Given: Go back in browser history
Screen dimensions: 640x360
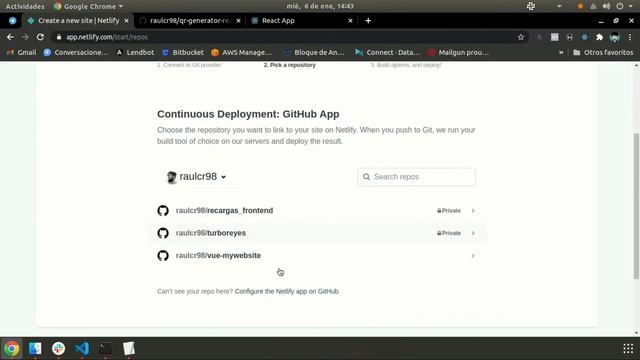Looking at the screenshot, I should (x=10, y=37).
